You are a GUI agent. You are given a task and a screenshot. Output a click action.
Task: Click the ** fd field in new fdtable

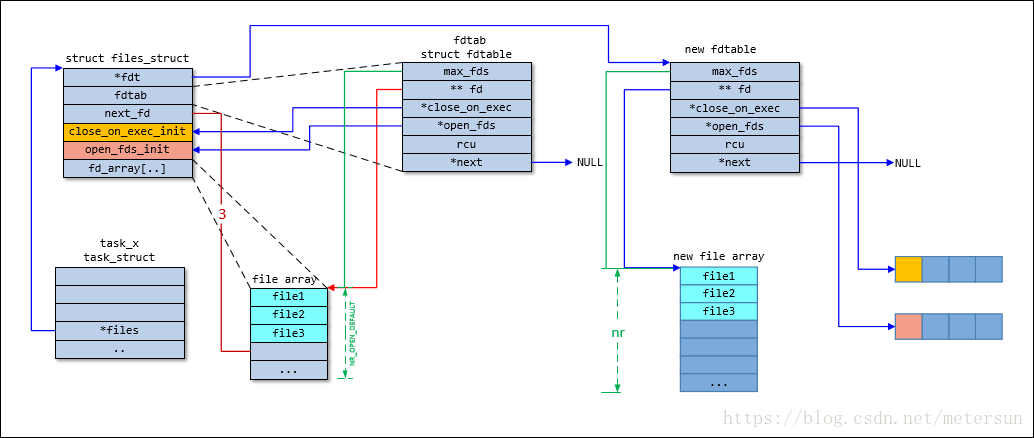pyautogui.click(x=734, y=90)
